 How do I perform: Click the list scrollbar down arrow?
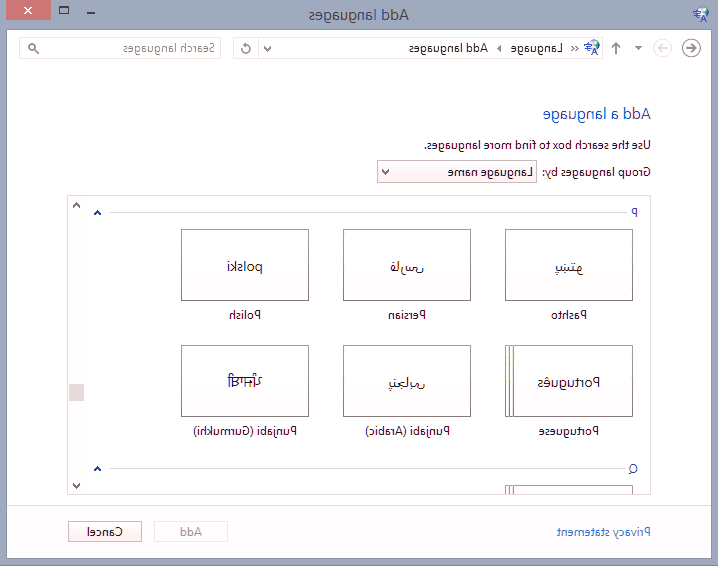click(76, 485)
